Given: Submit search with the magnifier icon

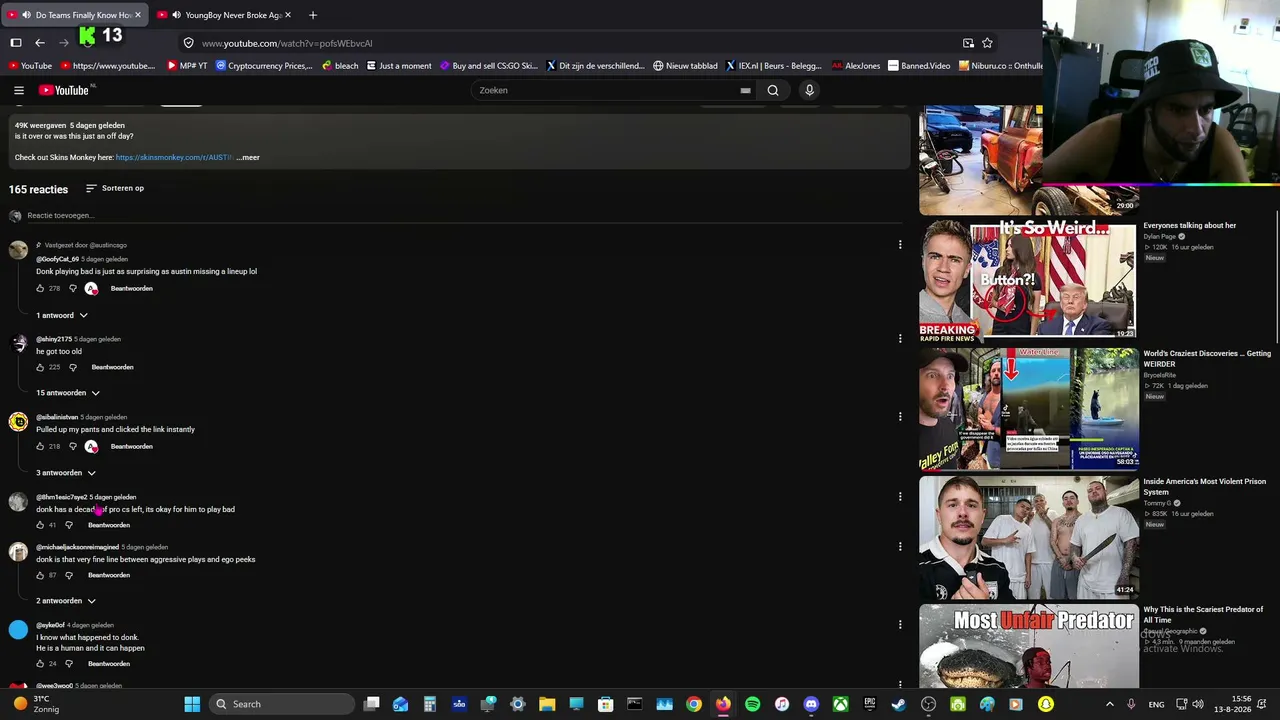Looking at the screenshot, I should (x=773, y=90).
